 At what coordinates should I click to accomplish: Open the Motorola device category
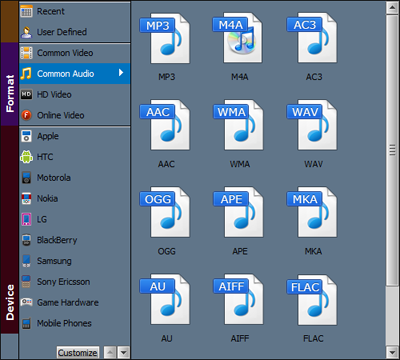point(75,178)
